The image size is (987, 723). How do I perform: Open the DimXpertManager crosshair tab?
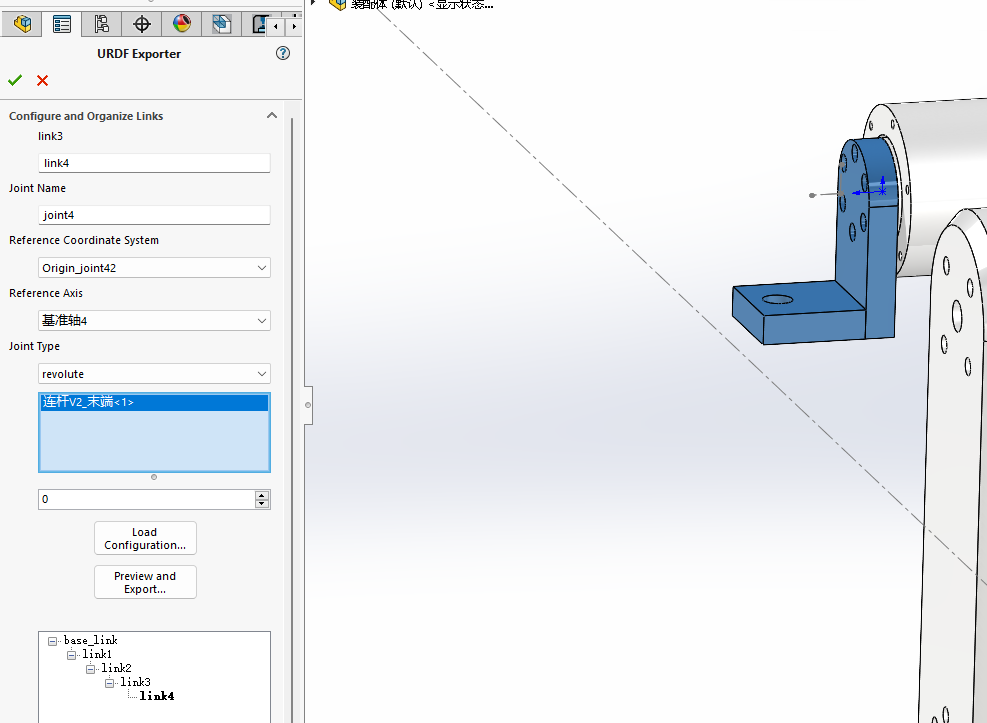pyautogui.click(x=142, y=25)
